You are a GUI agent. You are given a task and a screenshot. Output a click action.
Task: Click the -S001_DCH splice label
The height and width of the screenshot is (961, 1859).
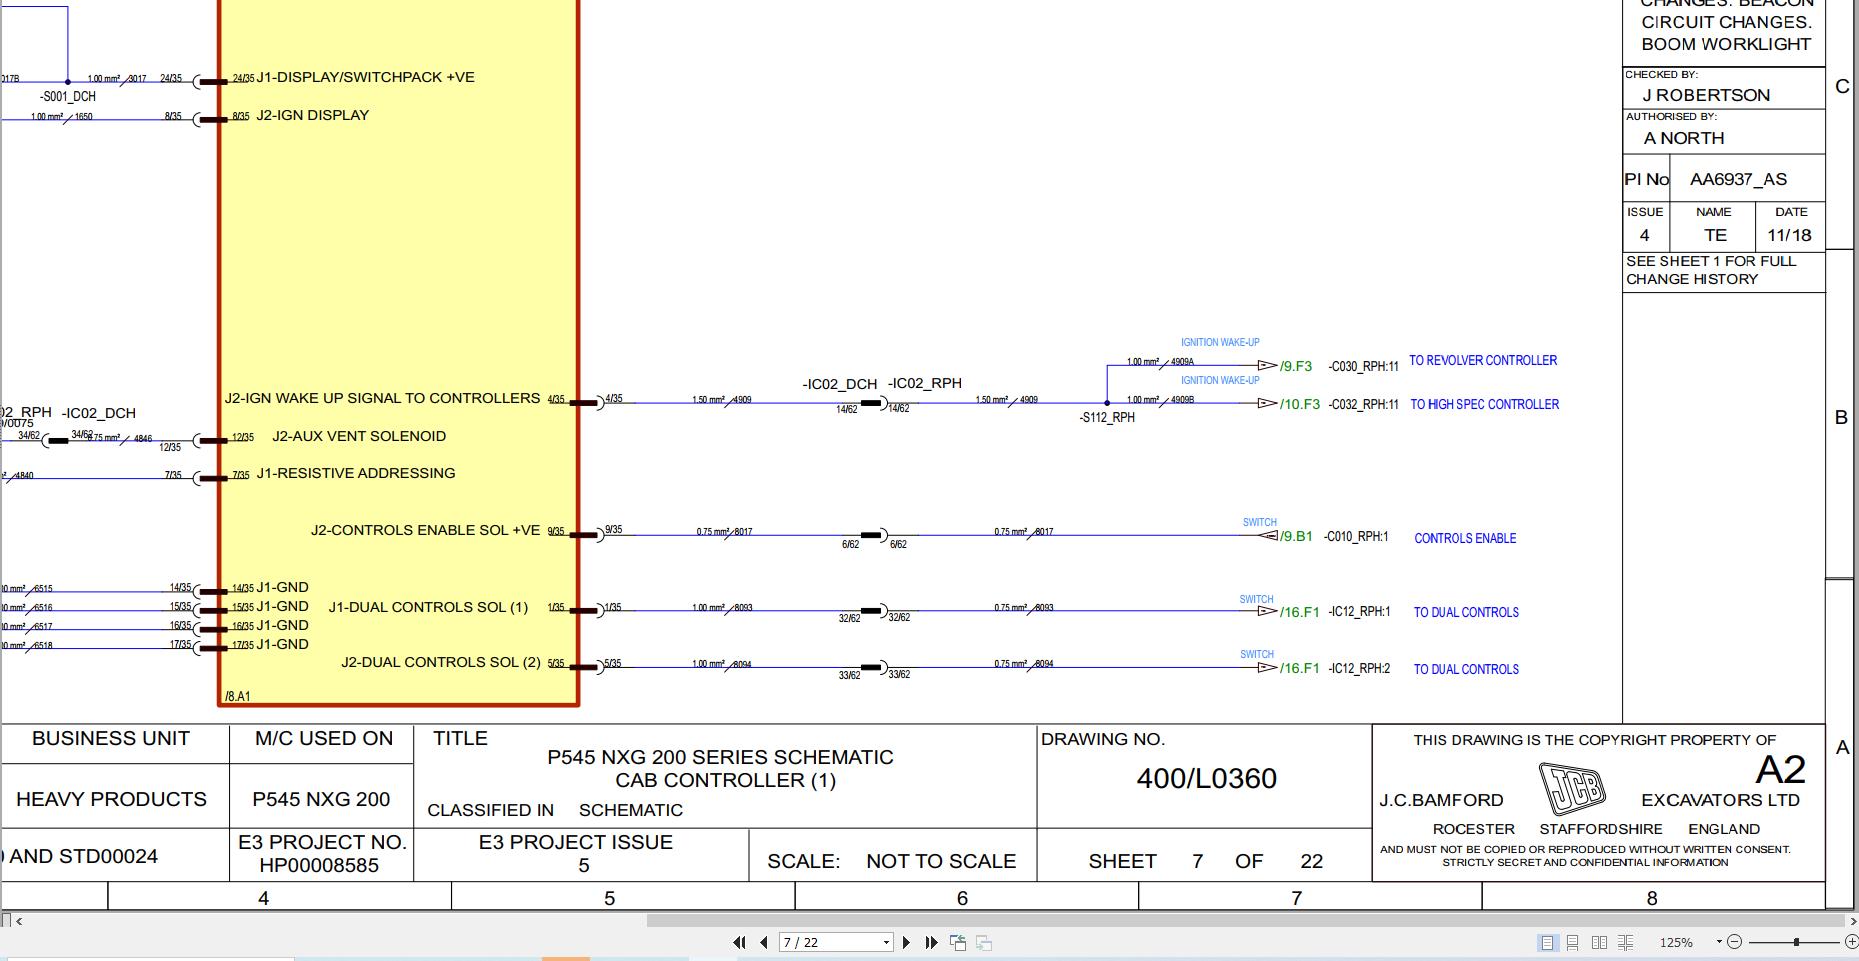click(68, 96)
